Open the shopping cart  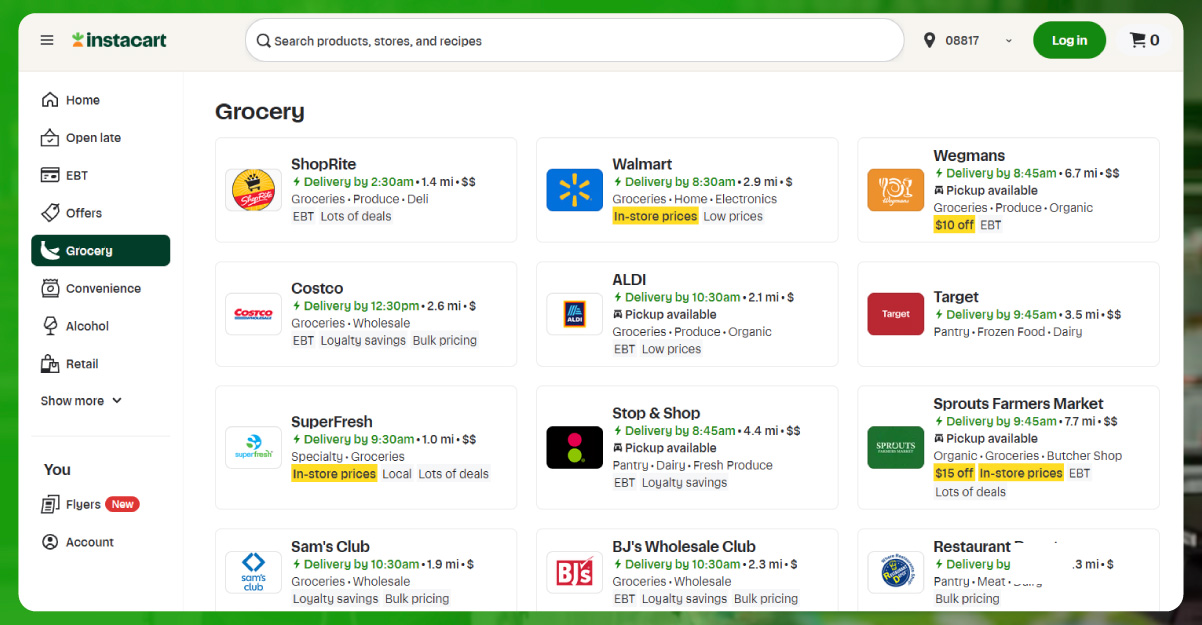1144,40
